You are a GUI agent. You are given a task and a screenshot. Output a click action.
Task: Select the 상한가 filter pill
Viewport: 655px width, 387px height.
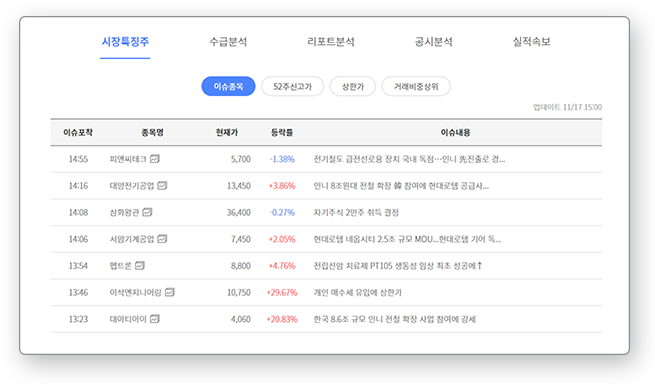click(x=353, y=87)
